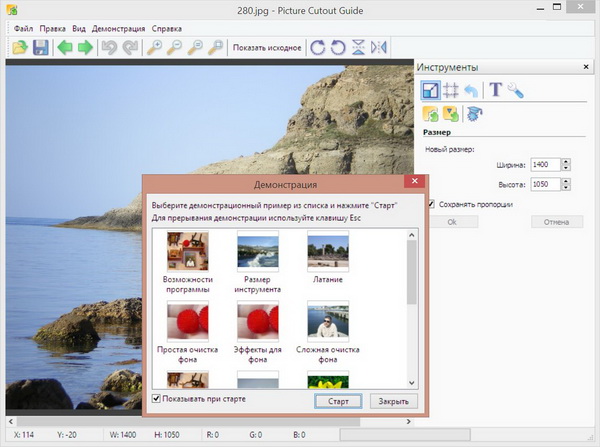Select the Text tool (T icon)
This screenshot has width=600, height=447.
point(494,90)
